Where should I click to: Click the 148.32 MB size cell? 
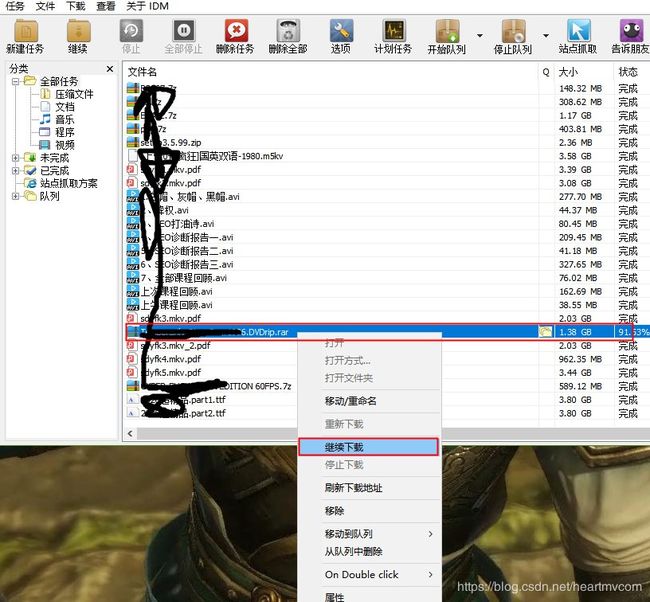coord(580,88)
